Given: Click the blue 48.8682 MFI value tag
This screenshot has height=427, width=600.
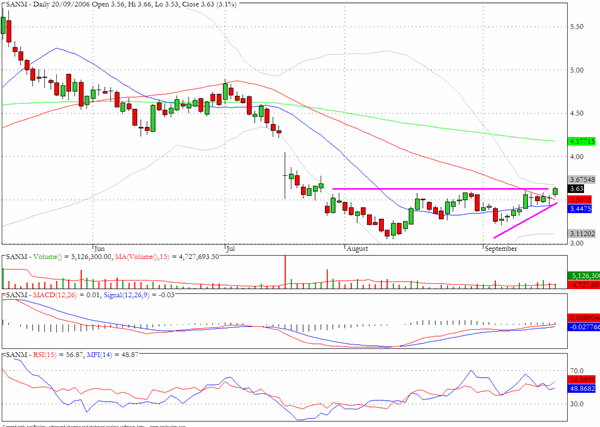Looking at the screenshot, I should (582, 389).
